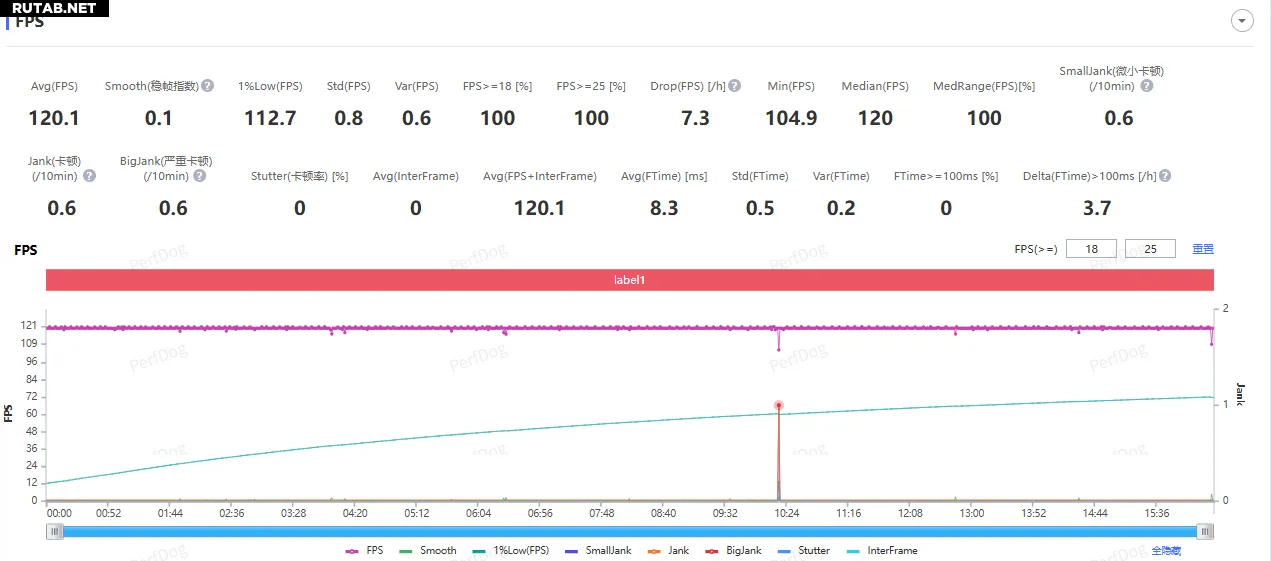The image size is (1271, 561).
Task: Toggle Smooth series in chart legend
Action: (x=428, y=550)
